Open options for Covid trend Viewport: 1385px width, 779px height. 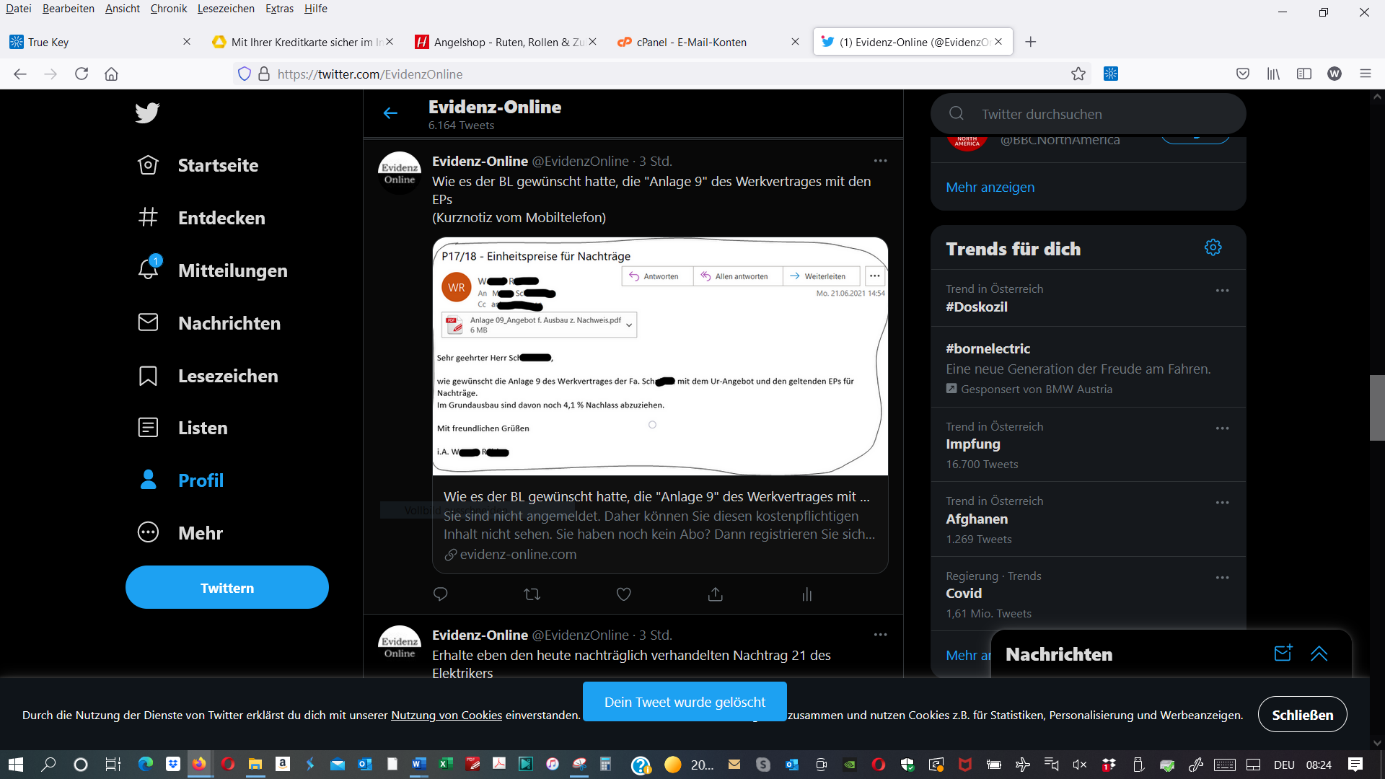click(x=1222, y=577)
